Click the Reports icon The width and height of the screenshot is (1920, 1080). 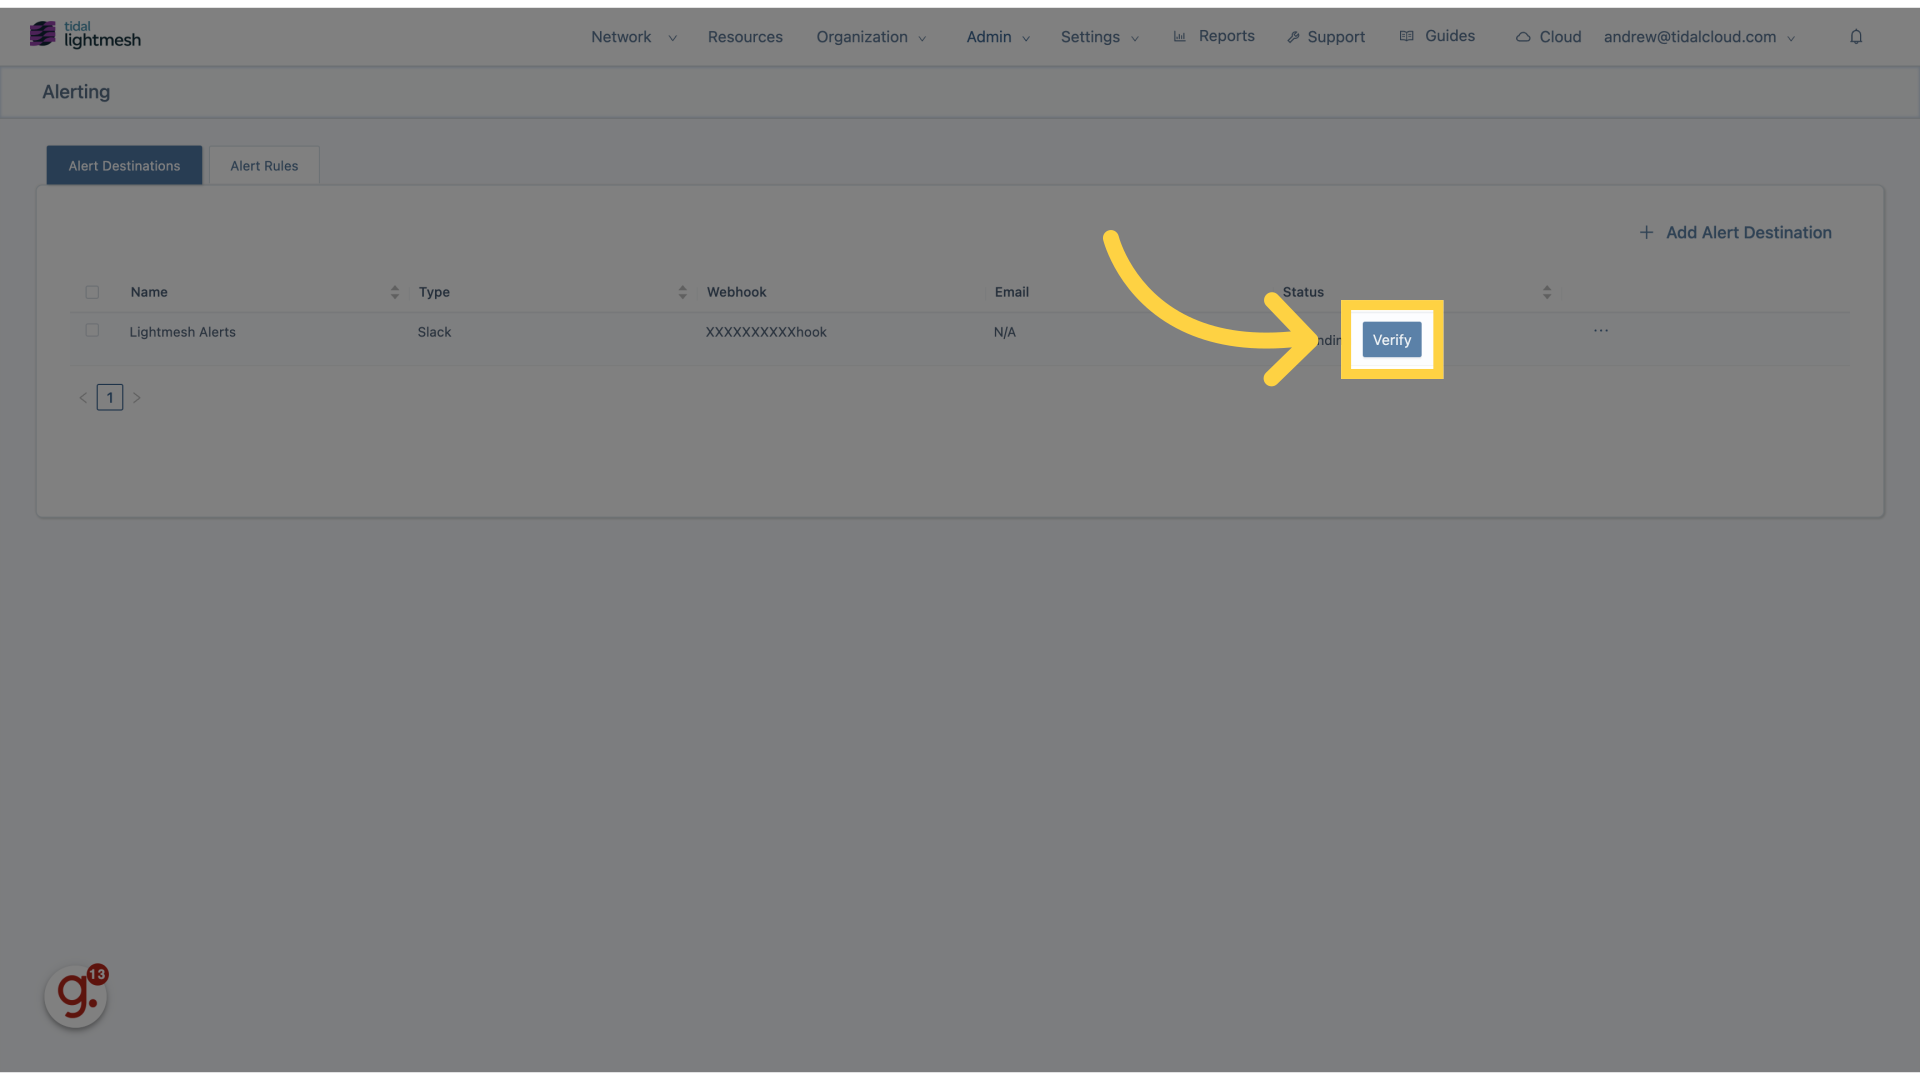point(1179,36)
